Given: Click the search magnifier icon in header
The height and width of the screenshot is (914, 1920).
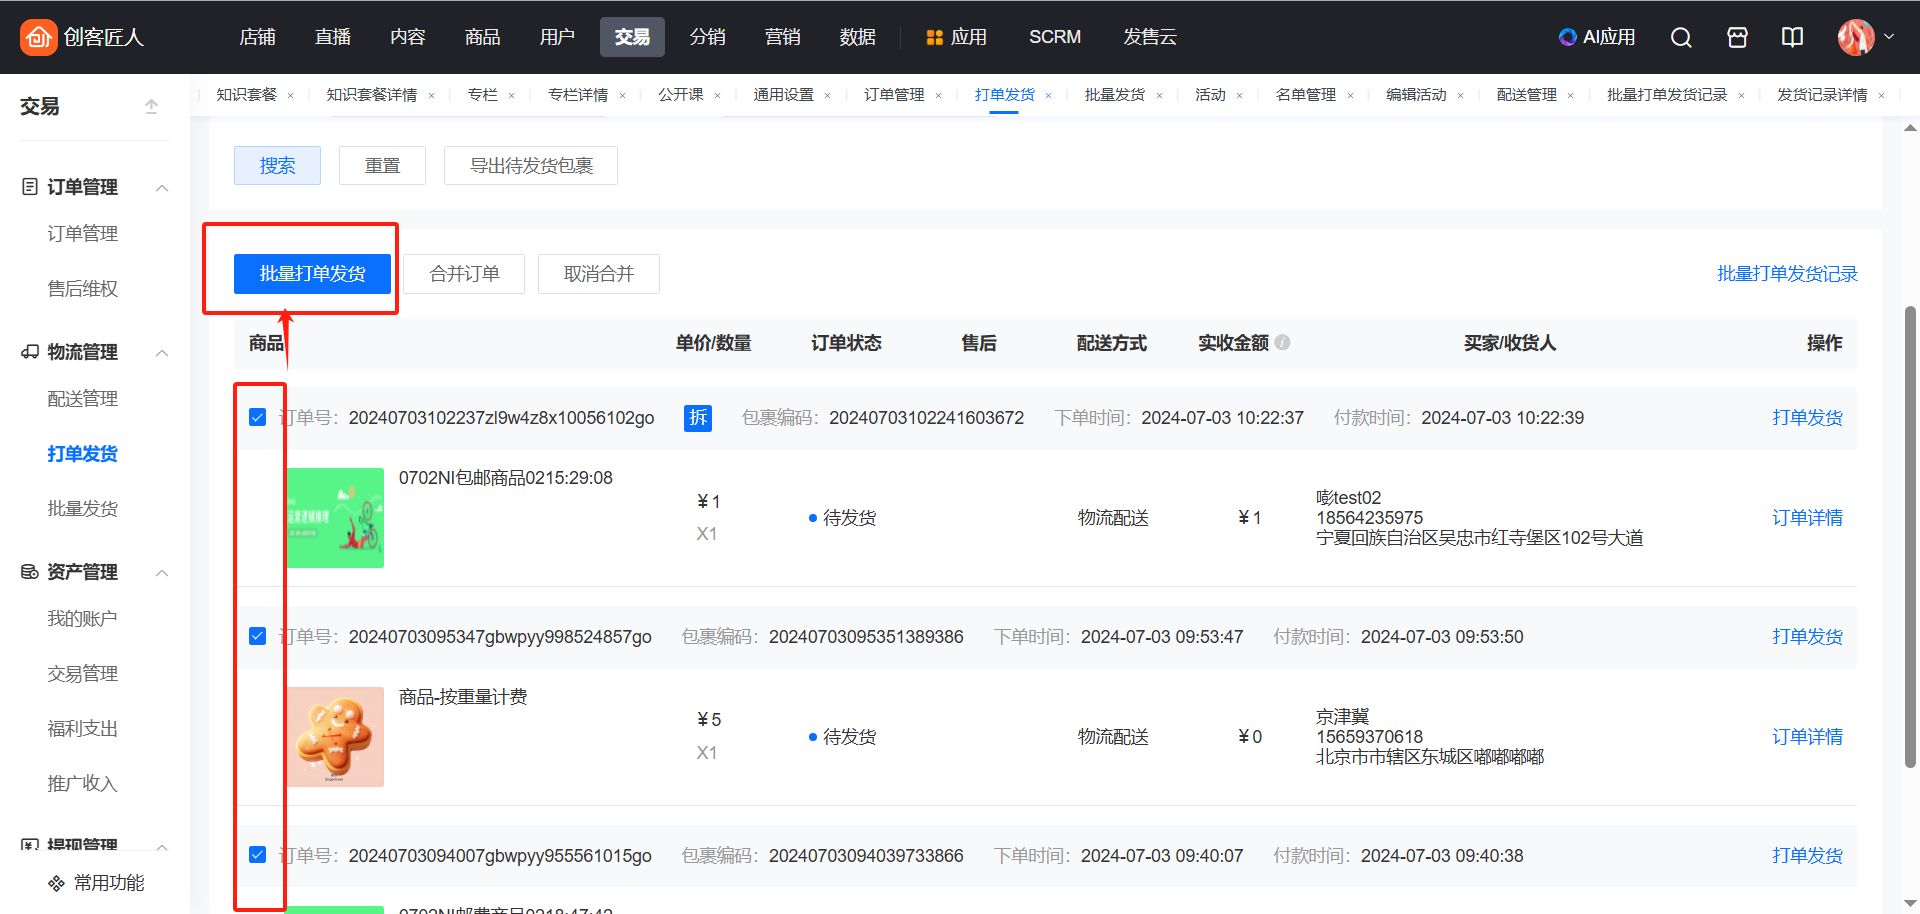Looking at the screenshot, I should point(1681,37).
